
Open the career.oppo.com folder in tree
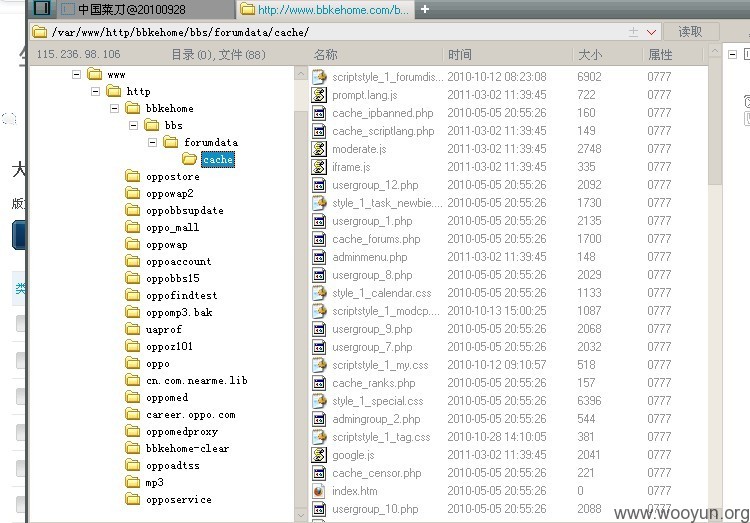[190, 414]
